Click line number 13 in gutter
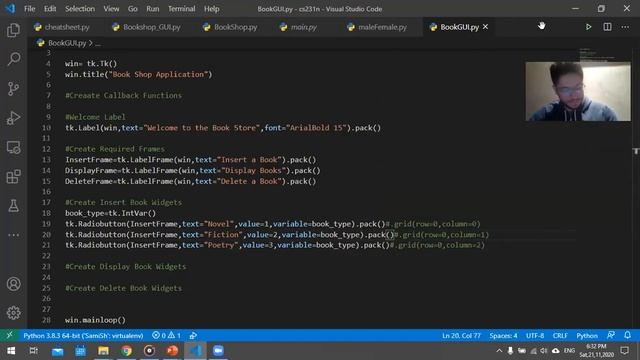Viewport: 640px width, 360px height. point(47,160)
